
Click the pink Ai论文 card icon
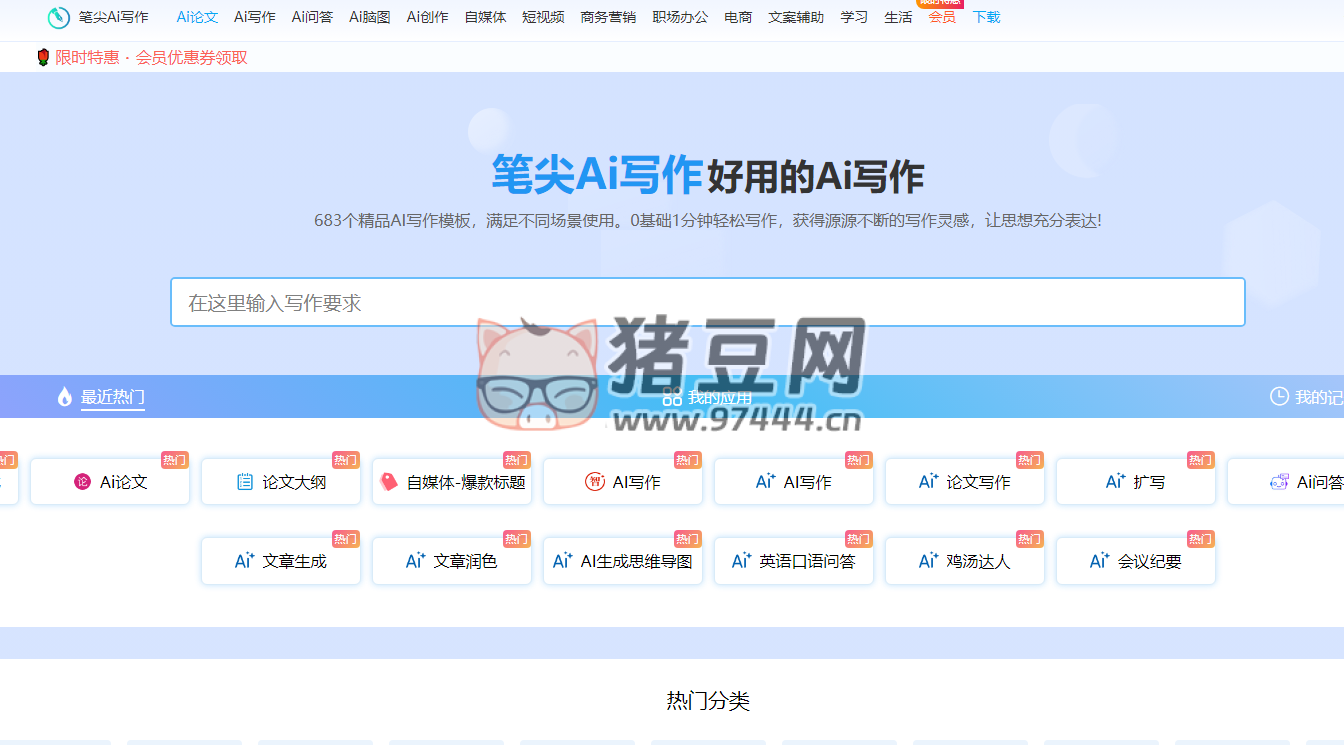tap(82, 482)
